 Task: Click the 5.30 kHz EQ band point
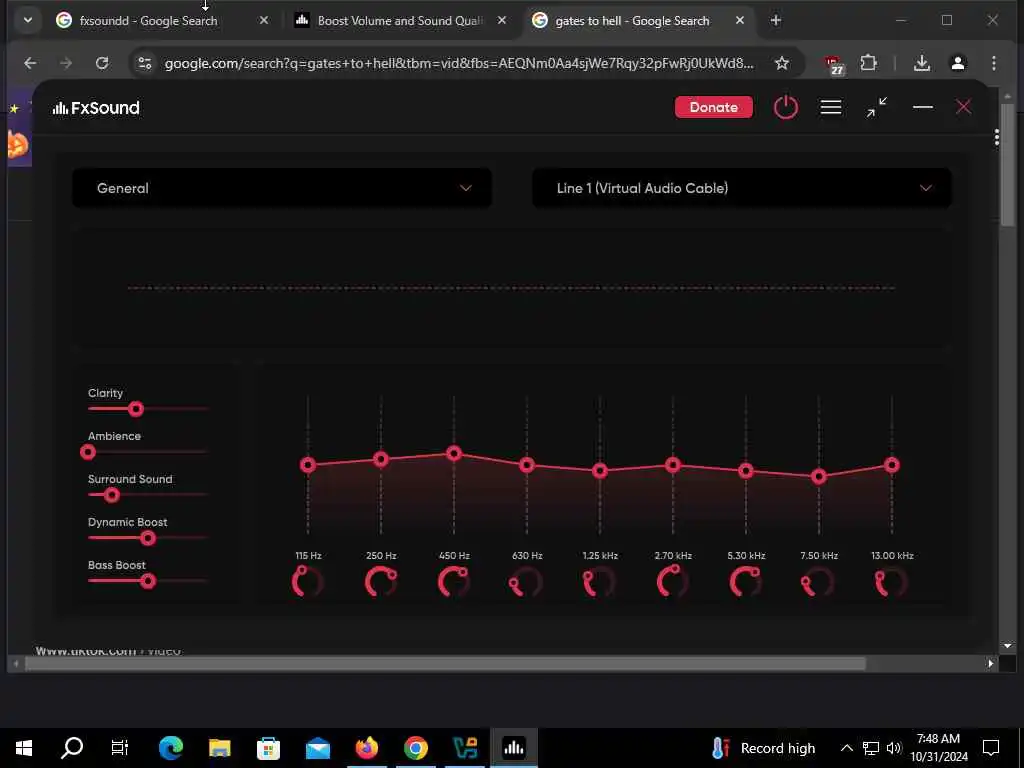[x=746, y=470]
